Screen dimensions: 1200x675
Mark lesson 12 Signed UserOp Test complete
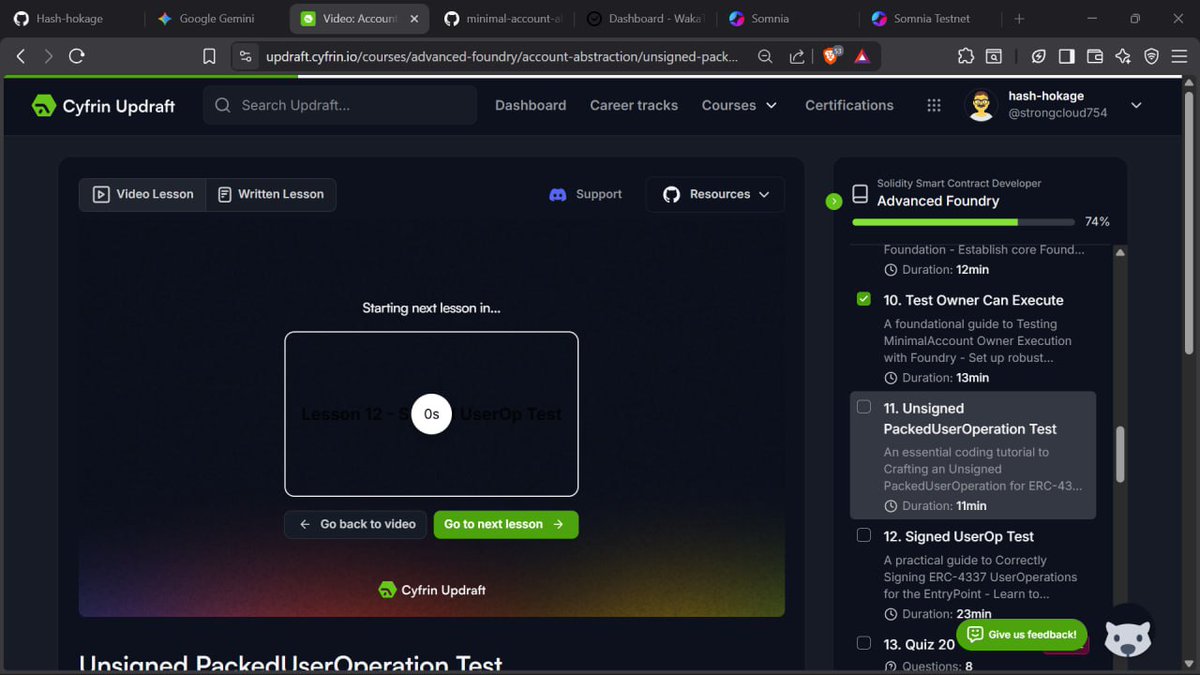point(864,535)
